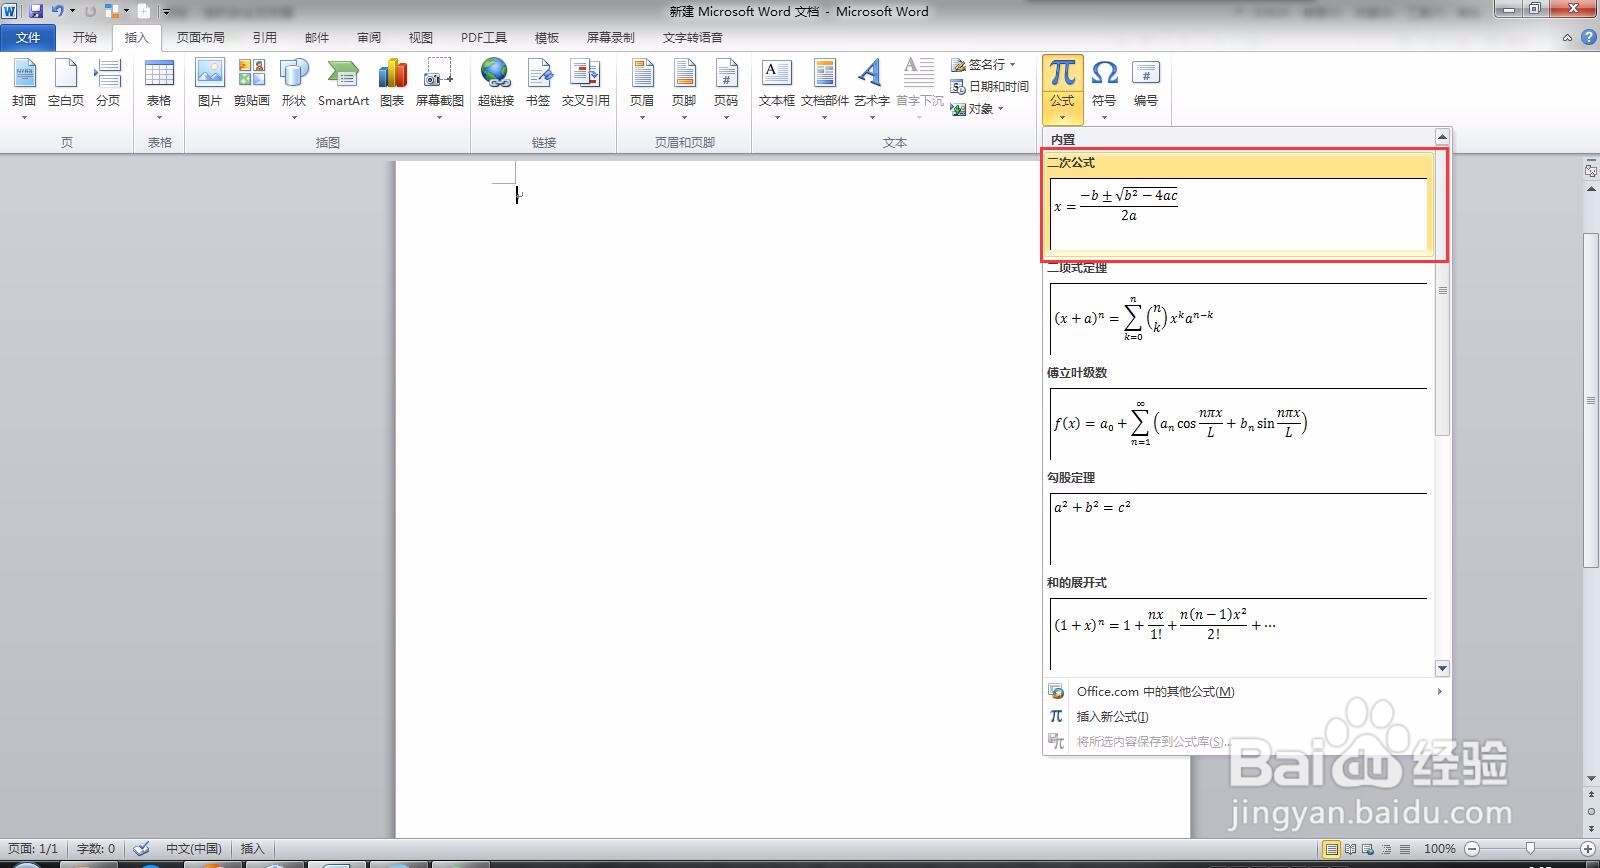Open Word help question-mark icon
This screenshot has width=1600, height=868.
[1589, 37]
